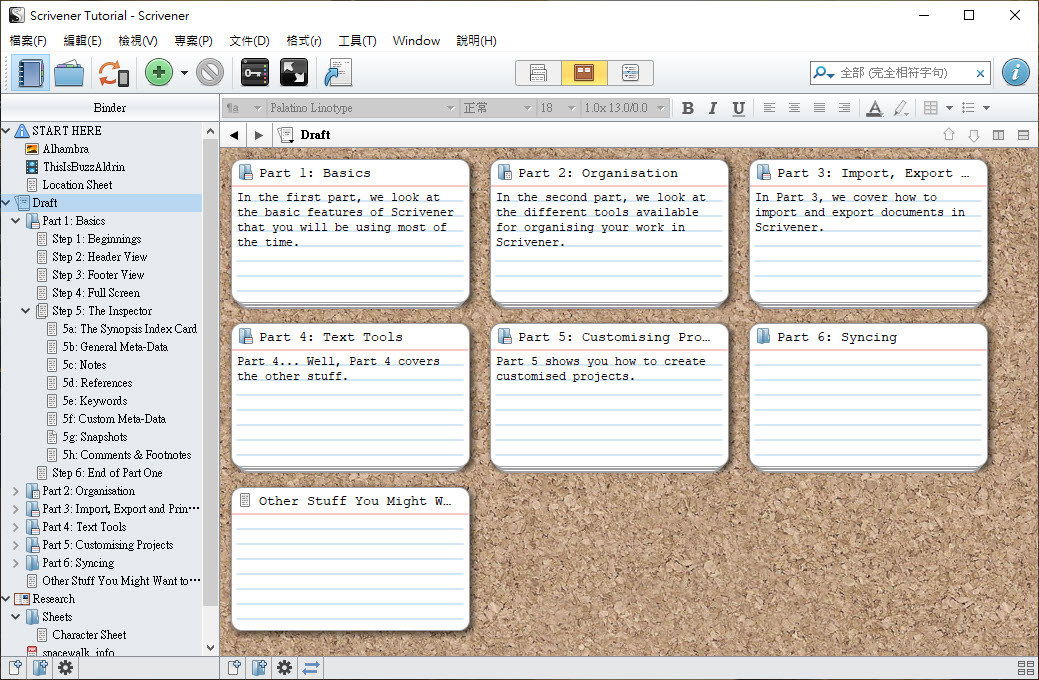Open the blue Inspector info icon

1015,73
